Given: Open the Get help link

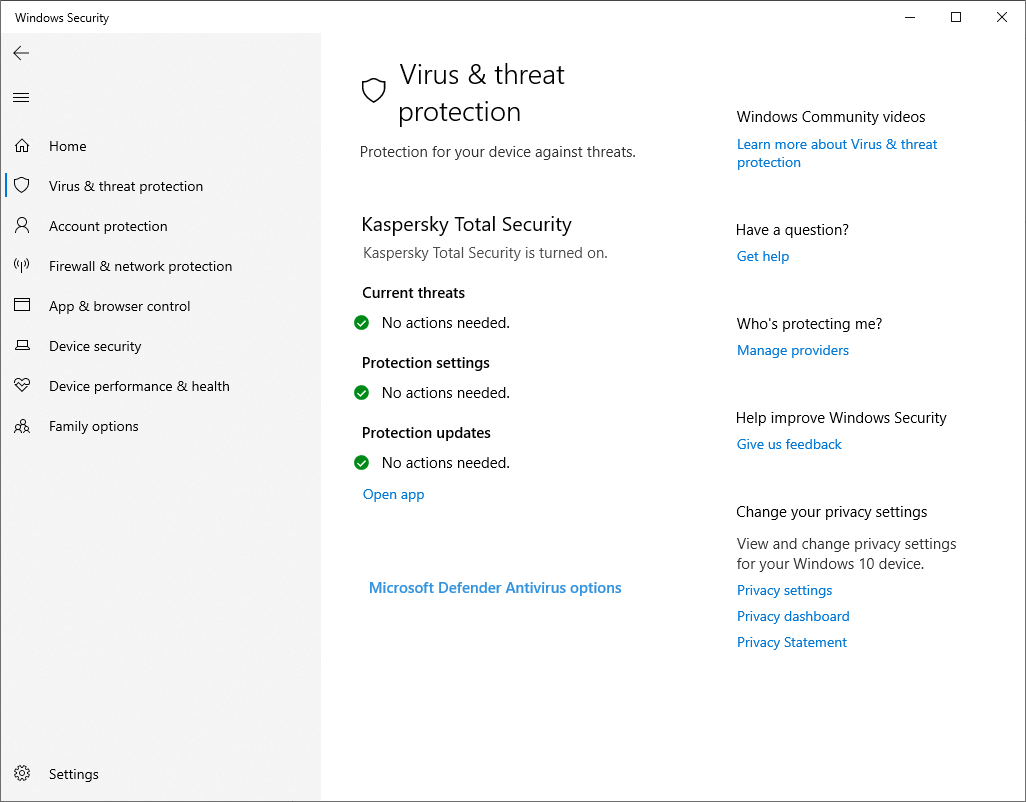Looking at the screenshot, I should pos(763,256).
